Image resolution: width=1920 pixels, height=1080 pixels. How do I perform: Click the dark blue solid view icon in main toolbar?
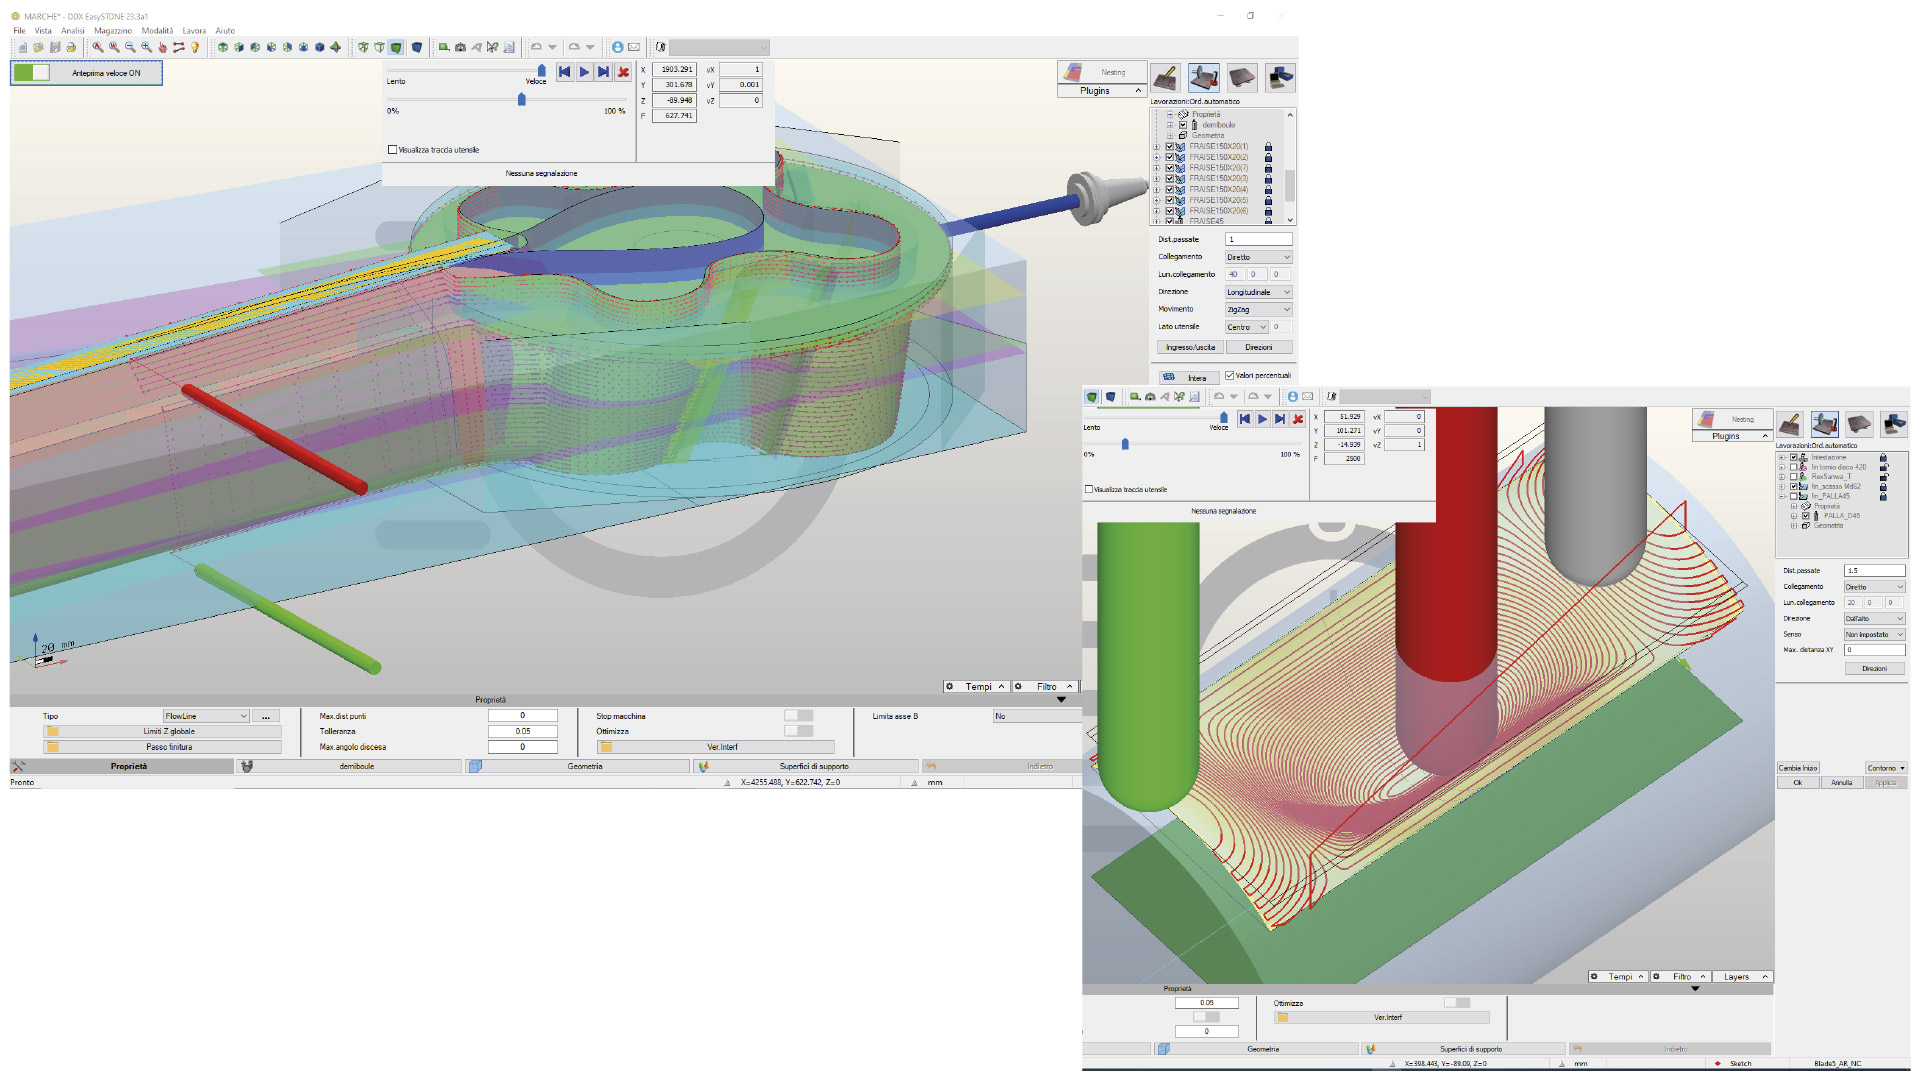(x=417, y=47)
